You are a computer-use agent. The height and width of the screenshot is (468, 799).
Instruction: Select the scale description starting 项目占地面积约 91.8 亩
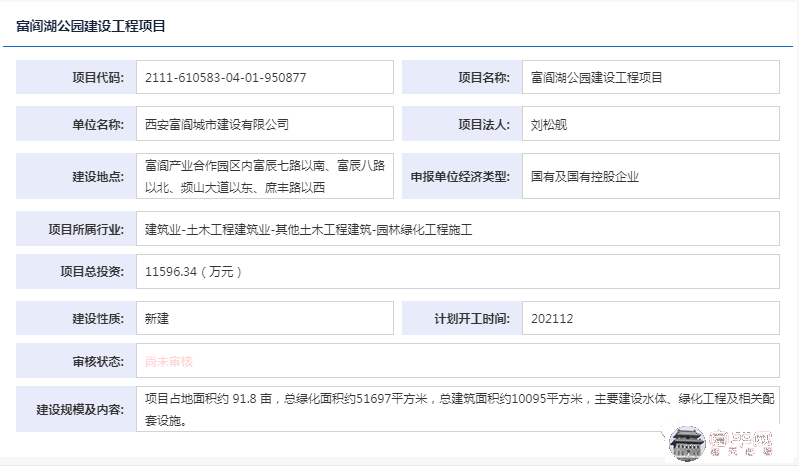460,409
